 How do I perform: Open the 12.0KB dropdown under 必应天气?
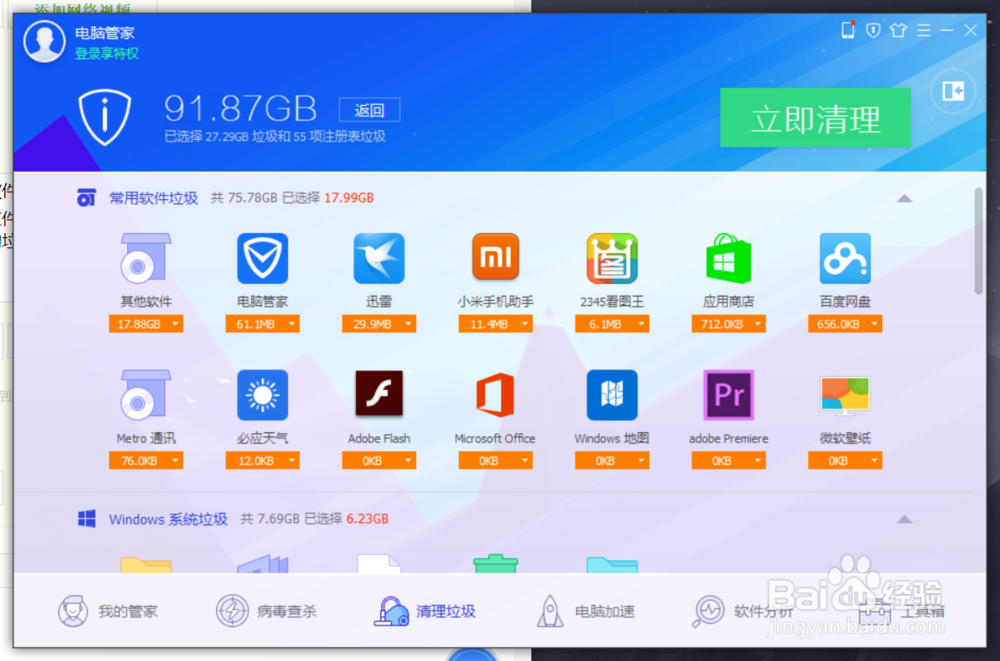coord(262,461)
